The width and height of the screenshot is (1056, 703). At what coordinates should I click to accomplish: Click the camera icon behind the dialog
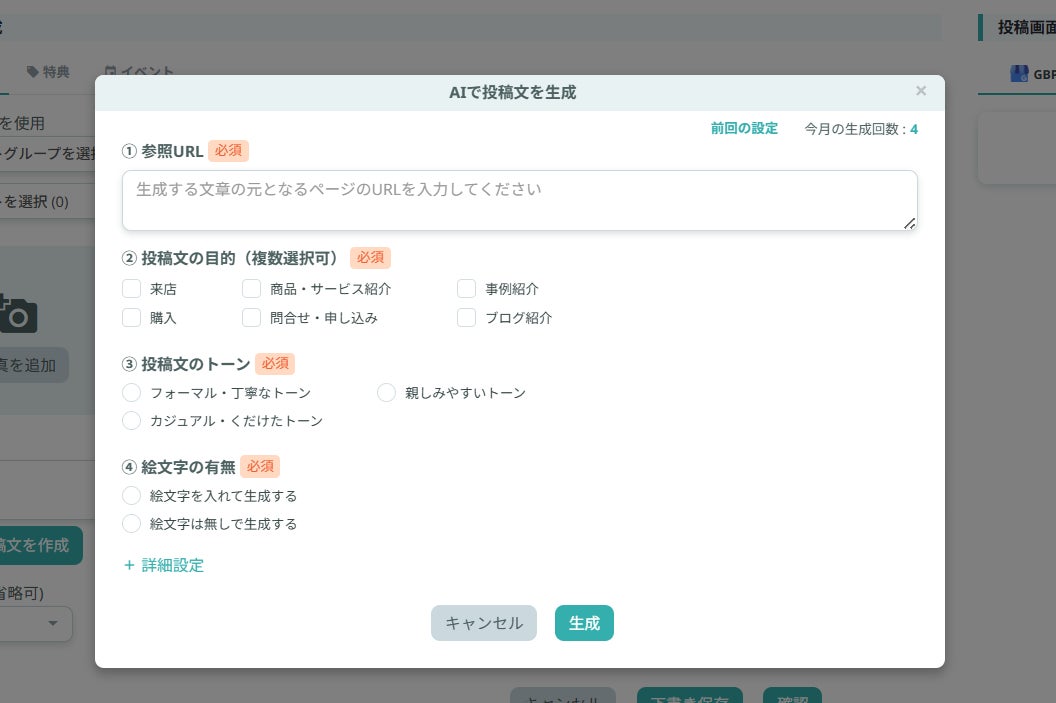[18, 314]
